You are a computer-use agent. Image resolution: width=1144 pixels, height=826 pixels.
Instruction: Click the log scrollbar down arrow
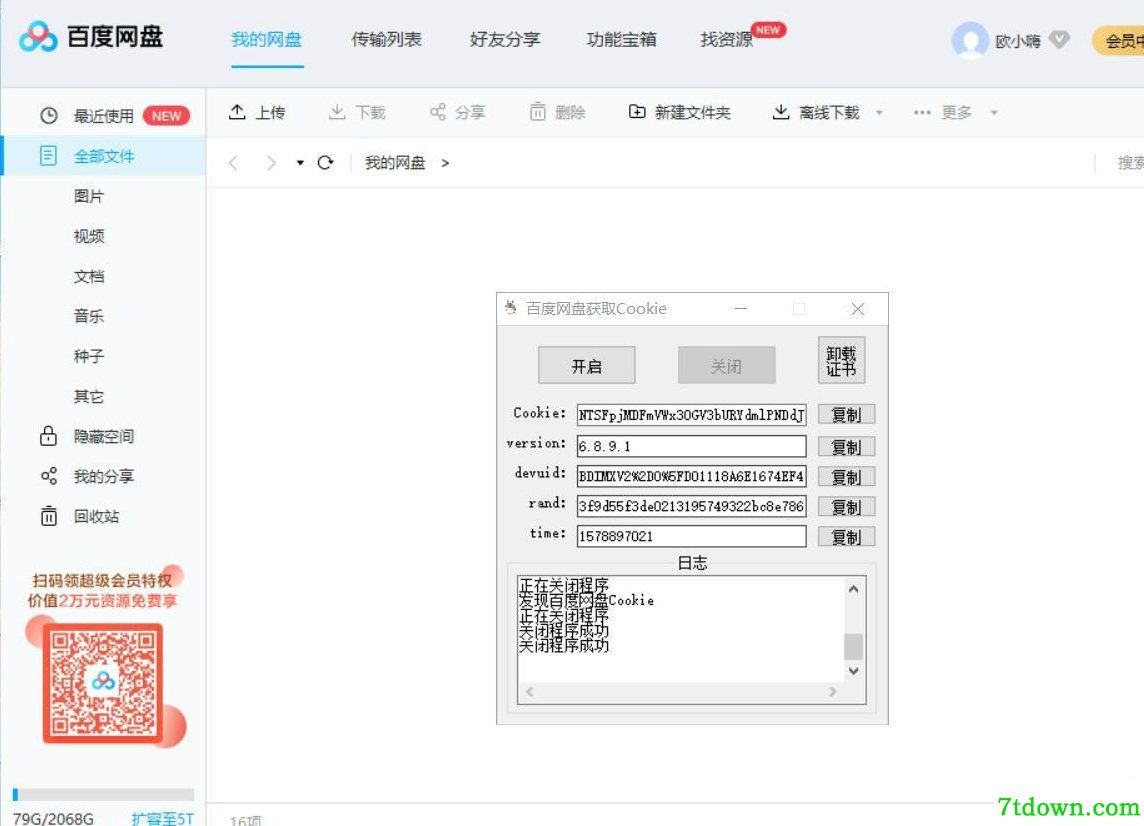point(854,671)
